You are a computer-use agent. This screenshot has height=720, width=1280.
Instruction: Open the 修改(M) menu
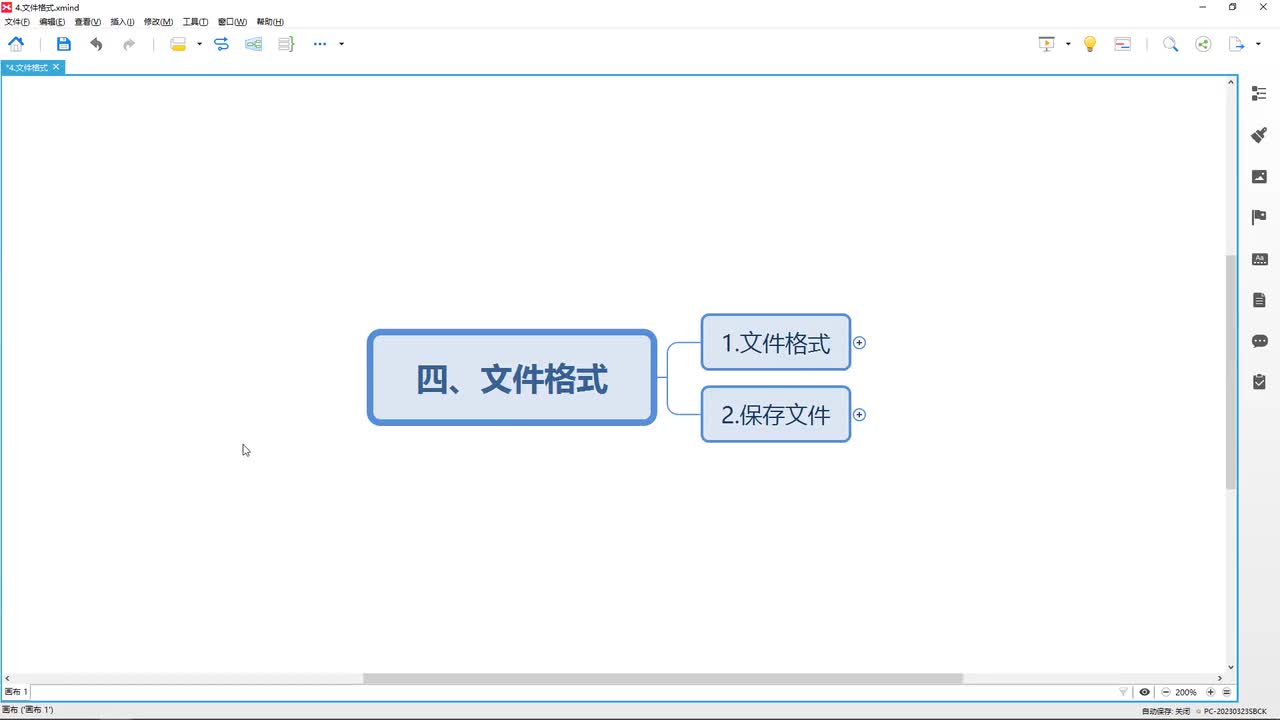click(158, 22)
